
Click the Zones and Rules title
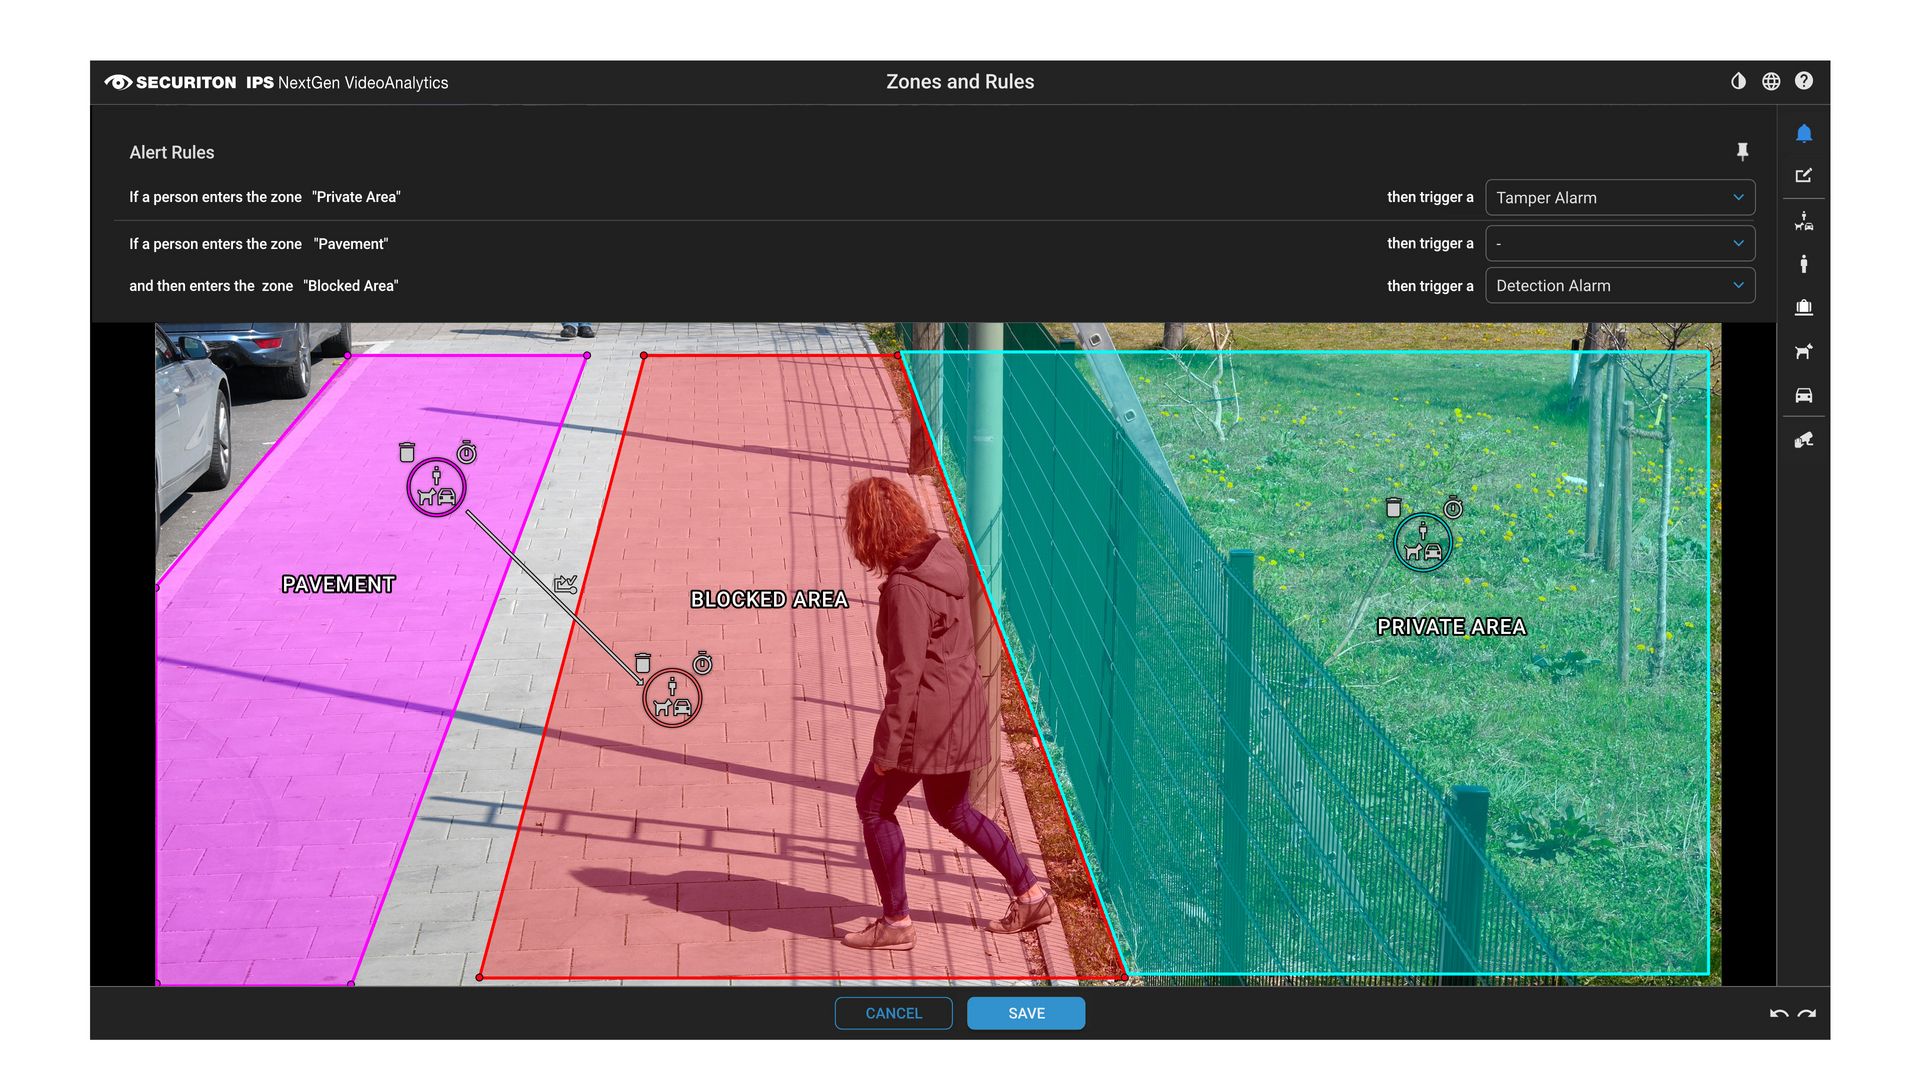(960, 82)
